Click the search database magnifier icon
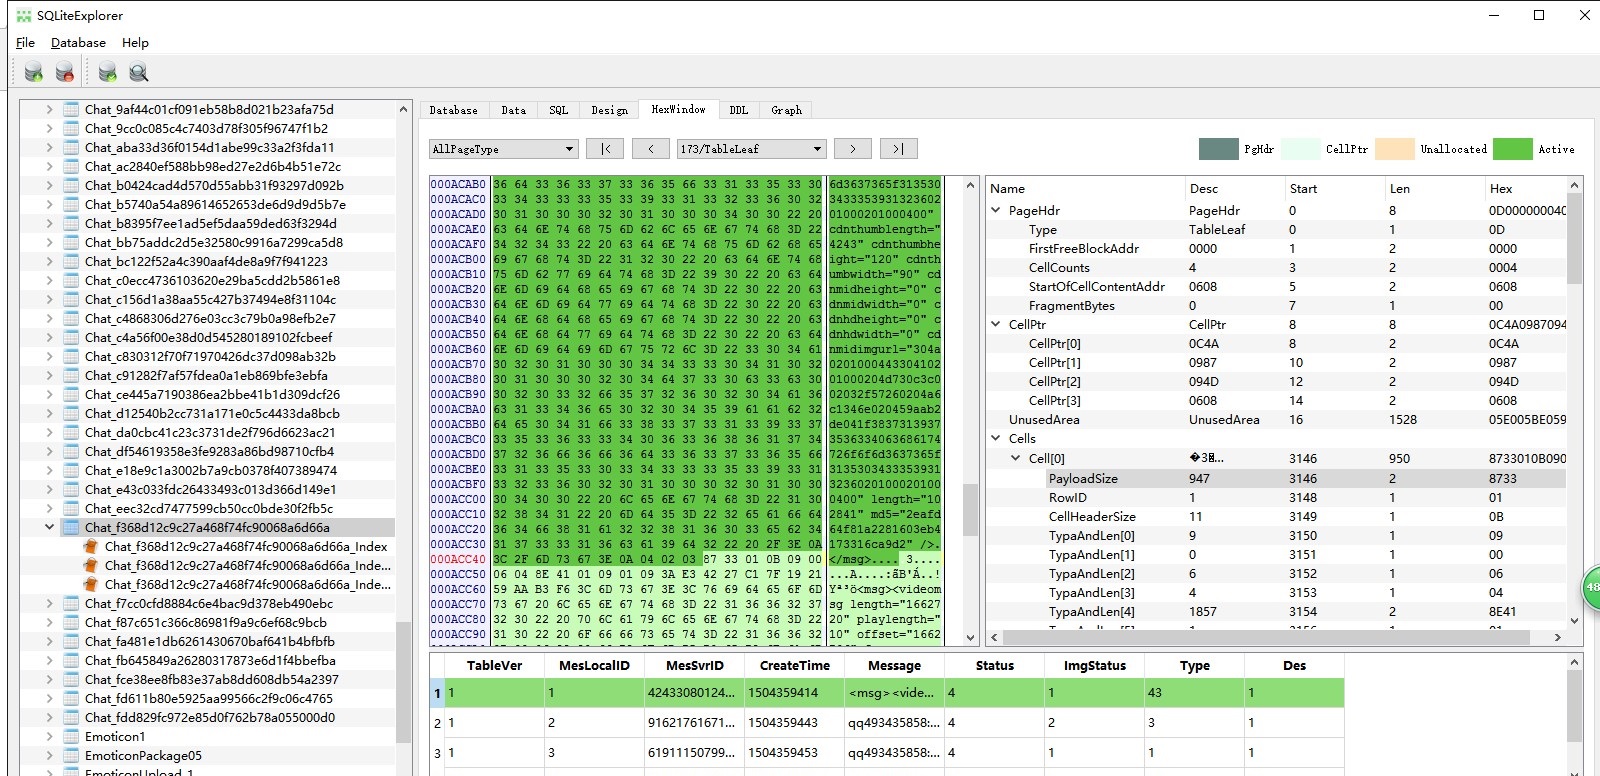1600x776 pixels. (138, 72)
